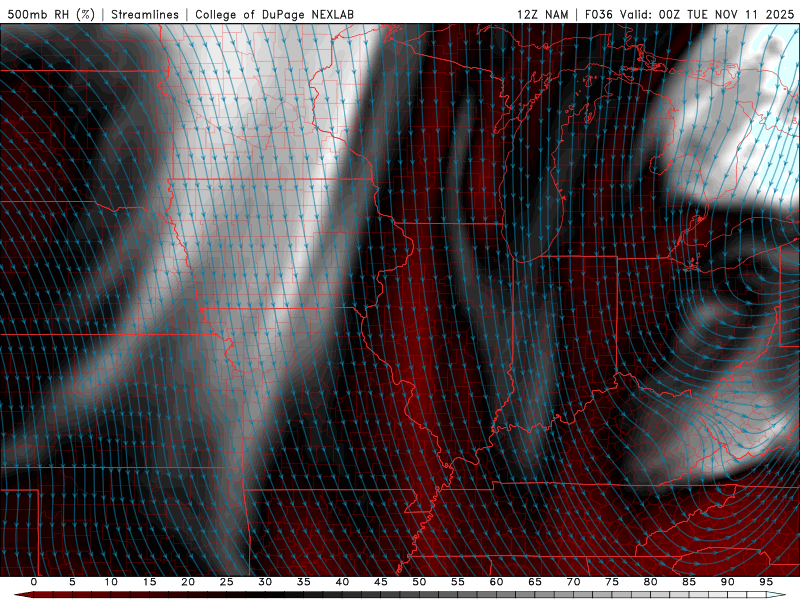Click the '50' value on the color scale
Screen dimensions: 800x600
[419, 582]
